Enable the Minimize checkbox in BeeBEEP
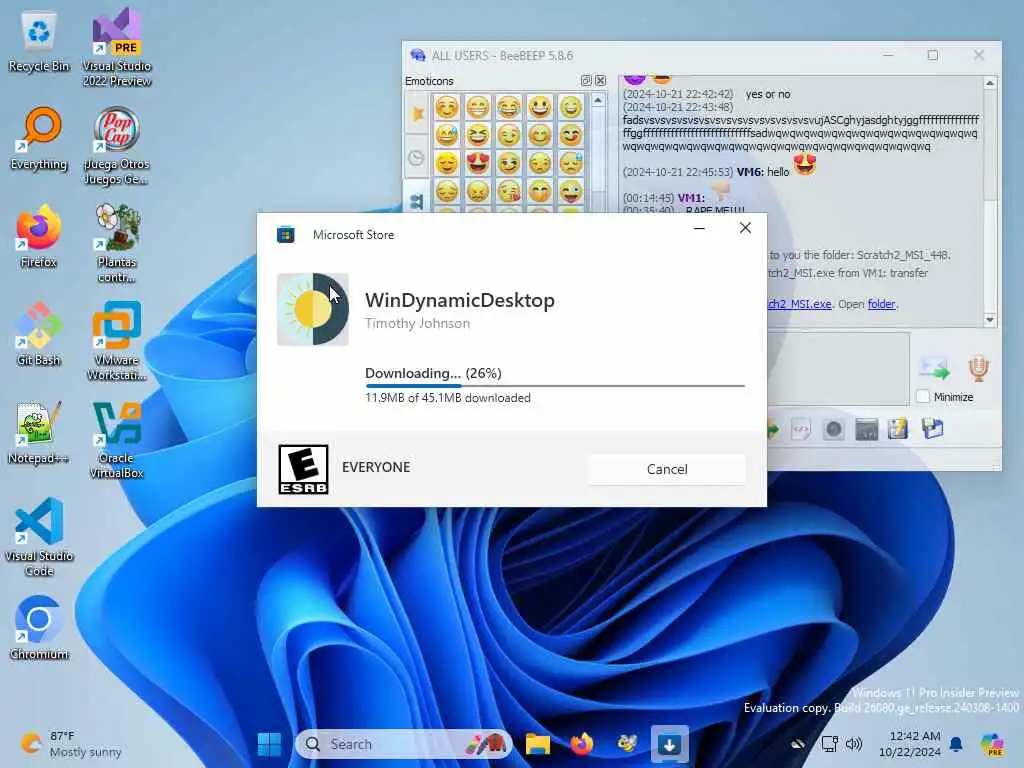This screenshot has height=768, width=1024. click(923, 396)
